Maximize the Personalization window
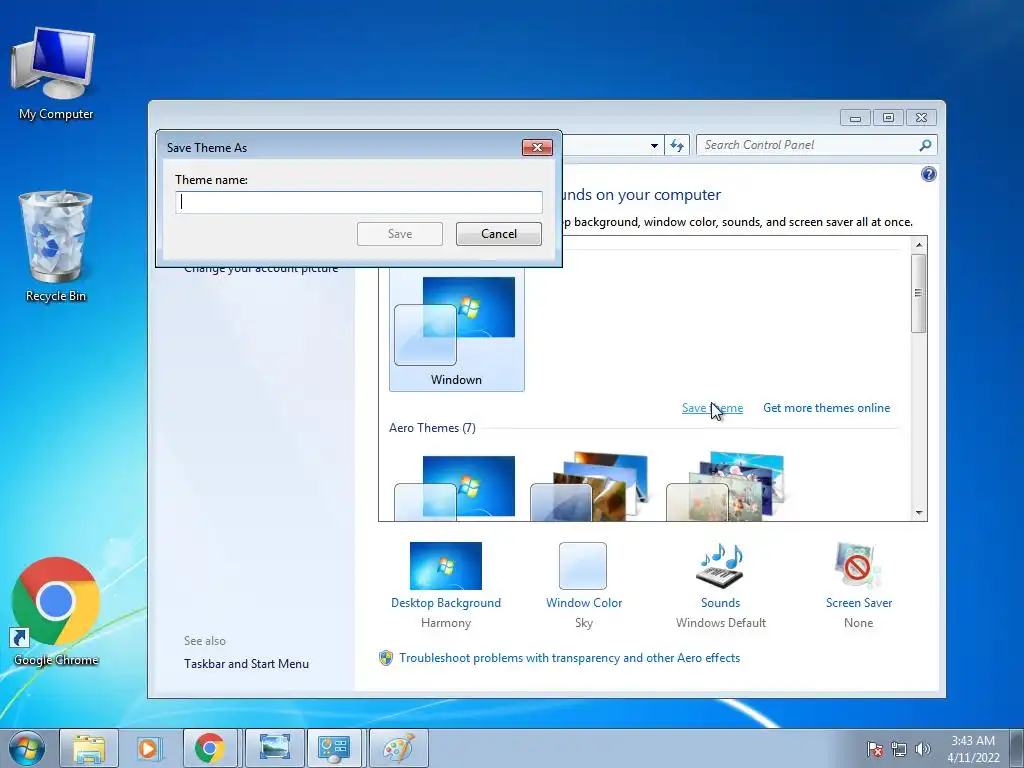This screenshot has height=768, width=1024. 888,118
